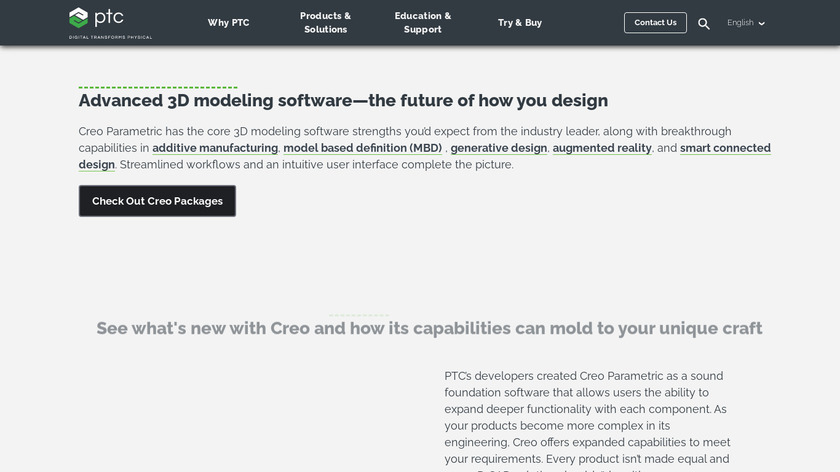Follow the additive manufacturing link
Image resolution: width=840 pixels, height=472 pixels.
coord(215,148)
